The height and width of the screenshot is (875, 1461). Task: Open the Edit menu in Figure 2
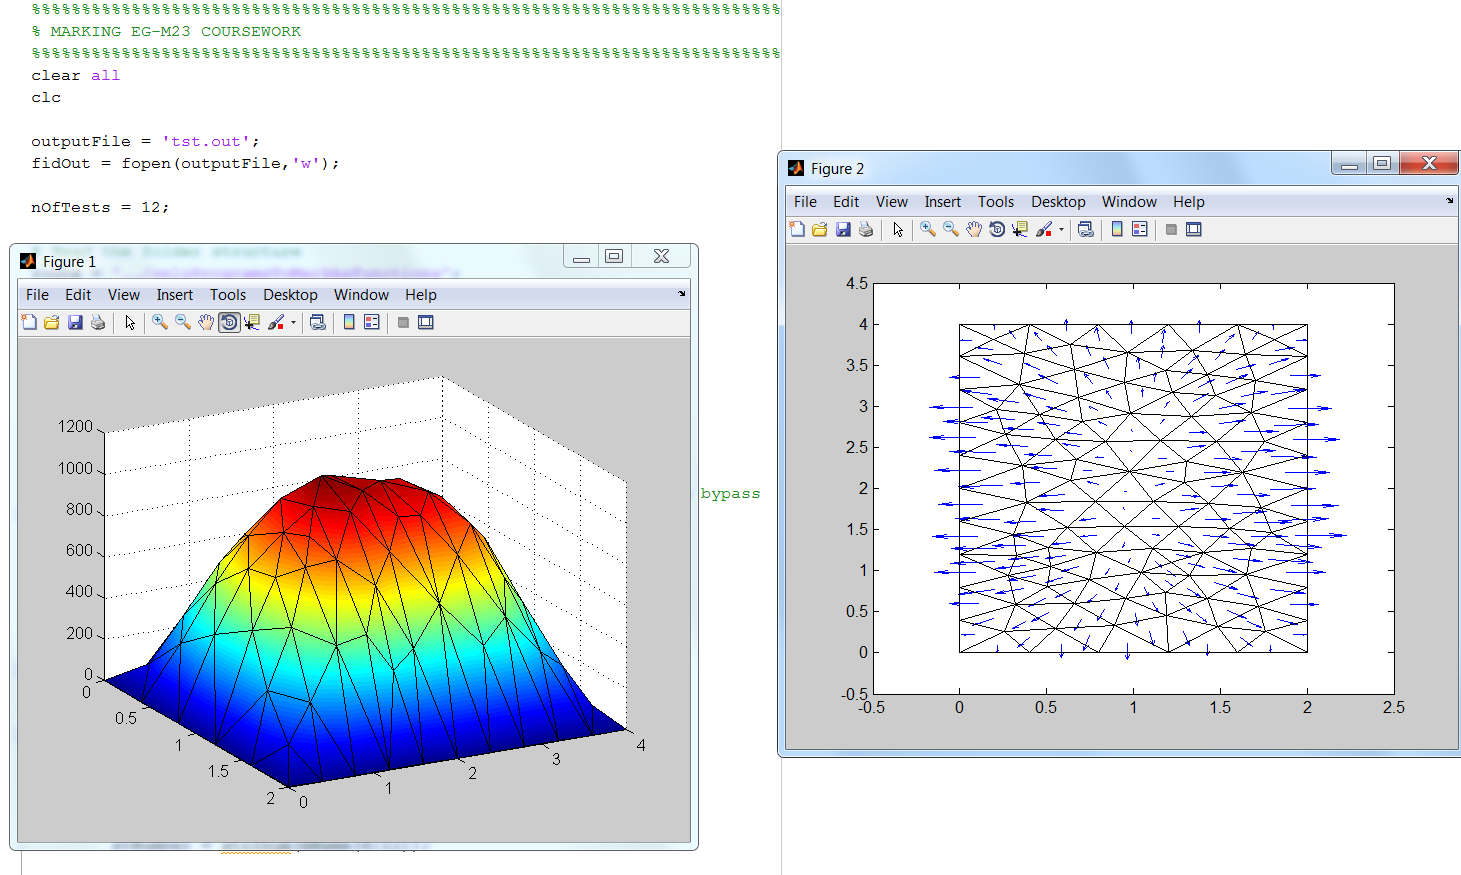[x=846, y=202]
